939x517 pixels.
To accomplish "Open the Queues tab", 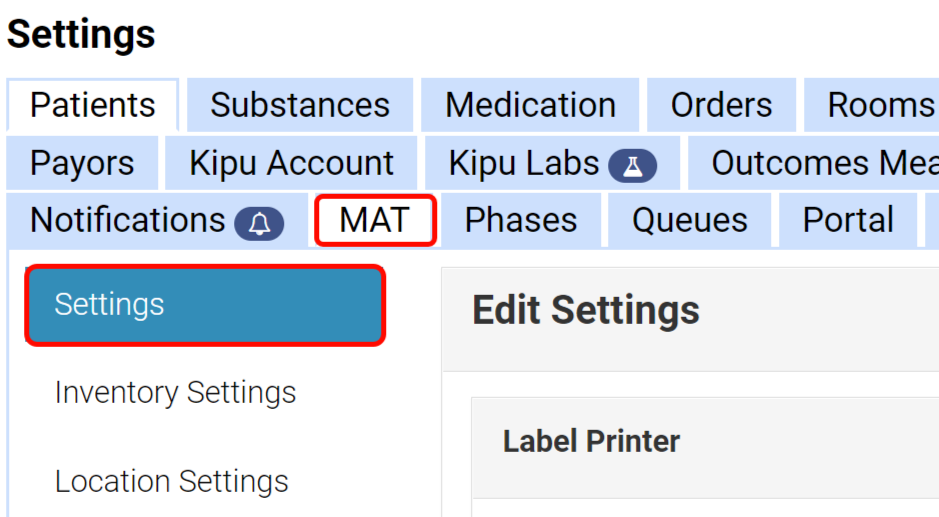I will pos(690,220).
